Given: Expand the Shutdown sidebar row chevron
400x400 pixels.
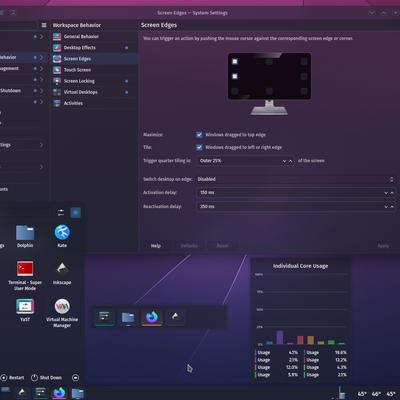Looking at the screenshot, I should pos(41,91).
